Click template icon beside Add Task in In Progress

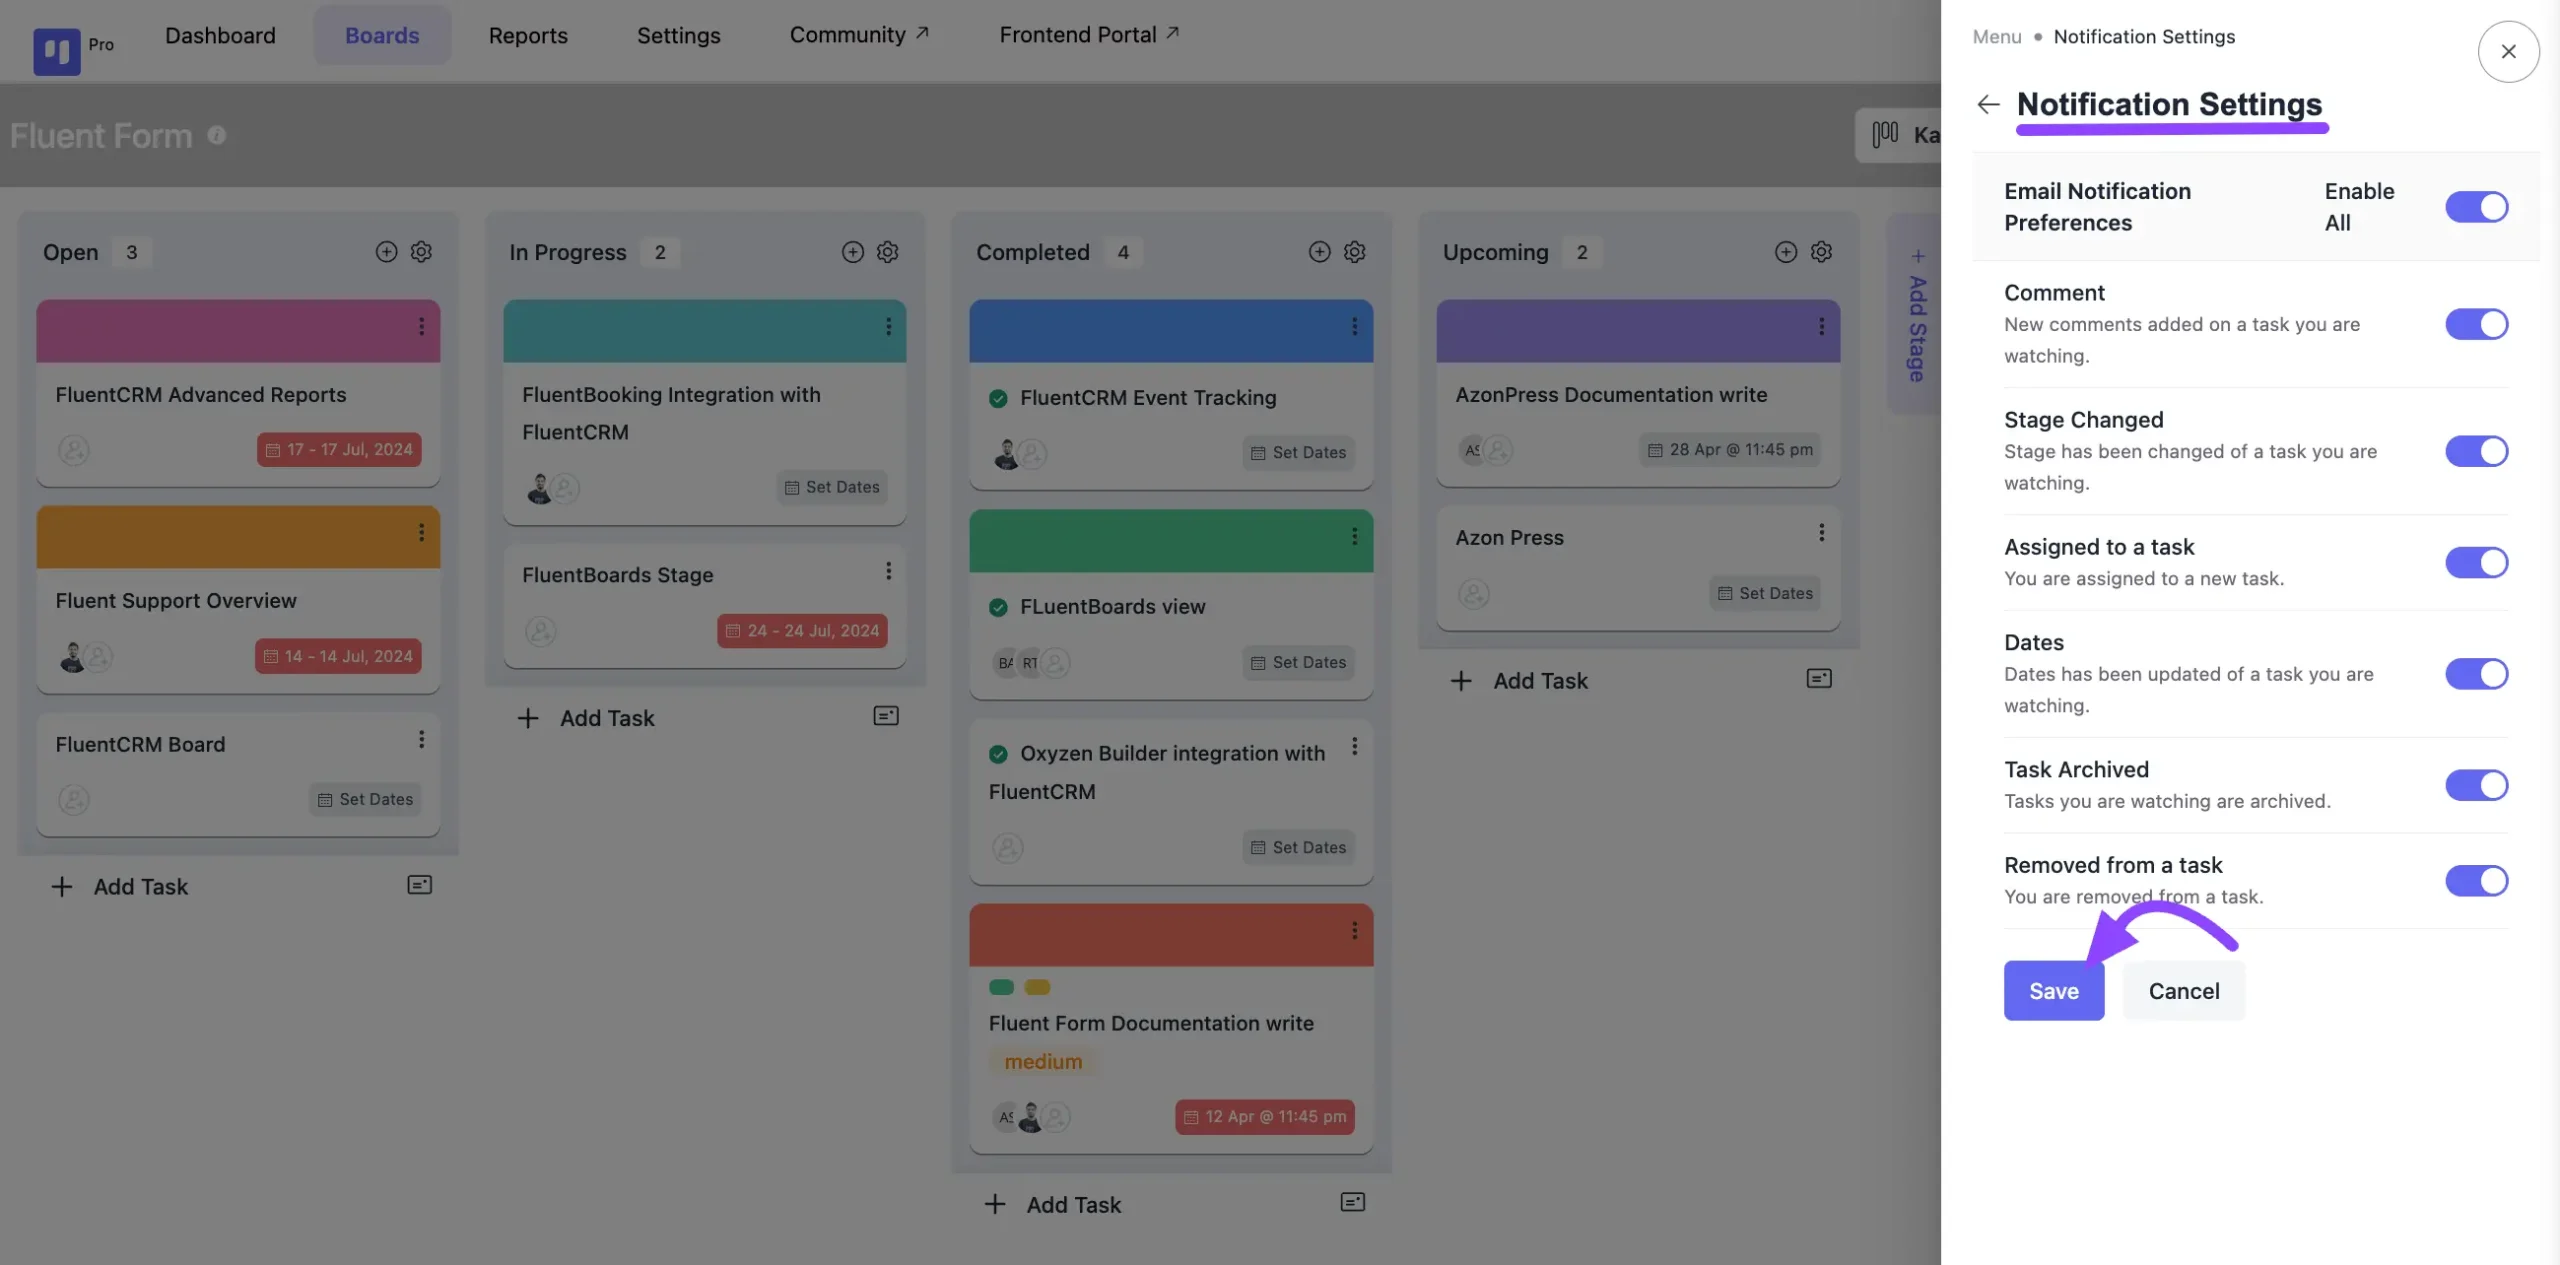pyautogui.click(x=886, y=716)
